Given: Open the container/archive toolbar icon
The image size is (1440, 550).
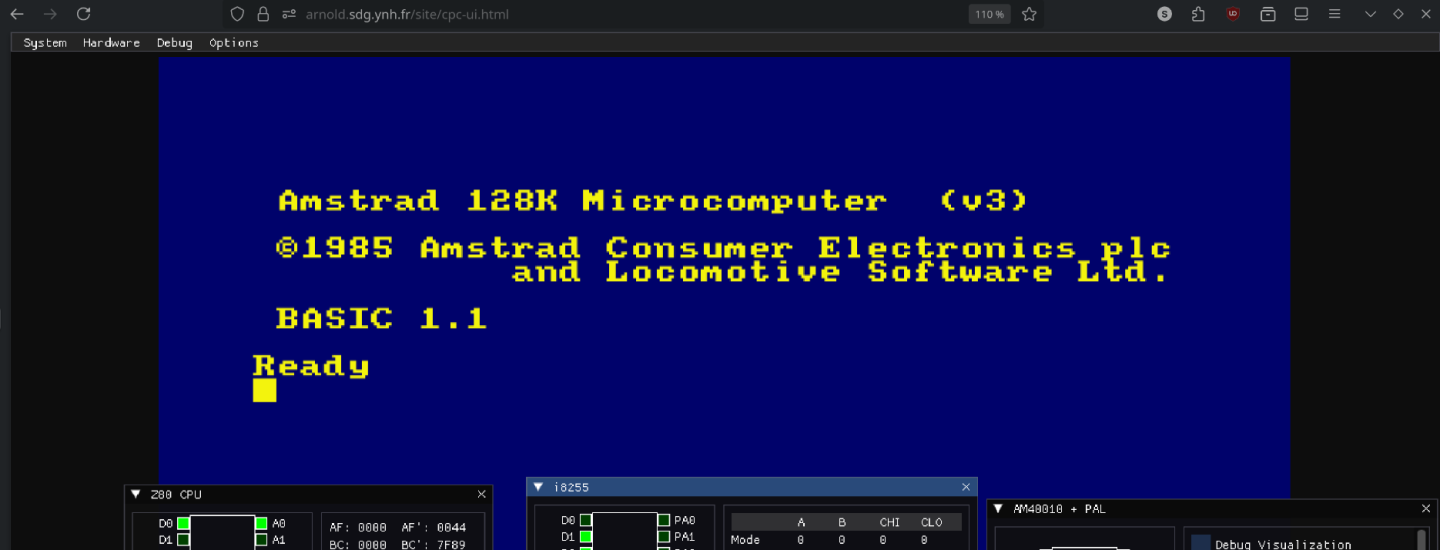Looking at the screenshot, I should coord(1268,14).
